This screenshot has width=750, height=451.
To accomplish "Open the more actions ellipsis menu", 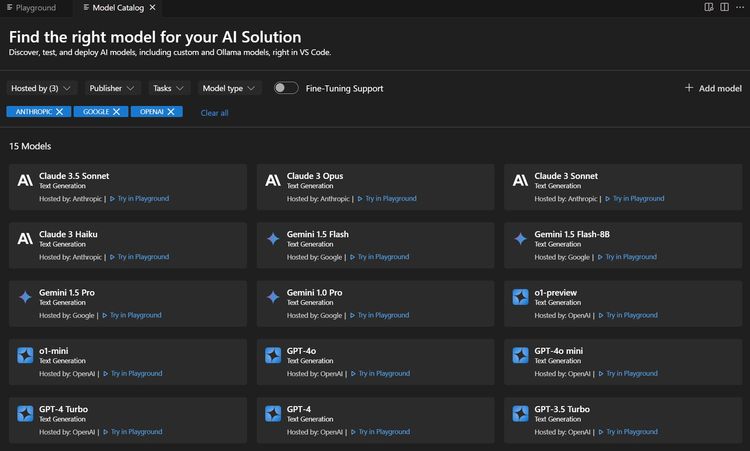I will click(x=739, y=7).
